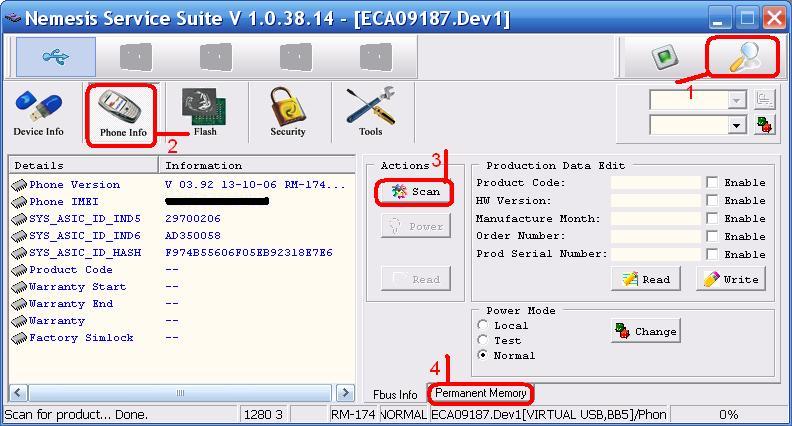Open Phone Info section
The width and height of the screenshot is (792, 426).
(x=123, y=114)
